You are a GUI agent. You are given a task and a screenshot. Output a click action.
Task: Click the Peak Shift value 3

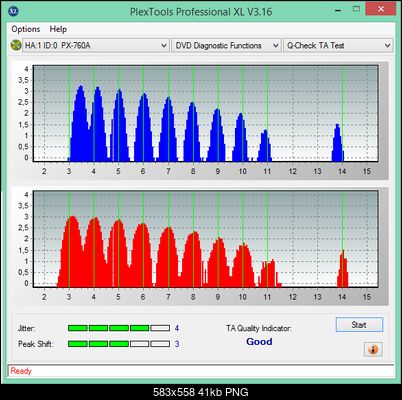177,344
